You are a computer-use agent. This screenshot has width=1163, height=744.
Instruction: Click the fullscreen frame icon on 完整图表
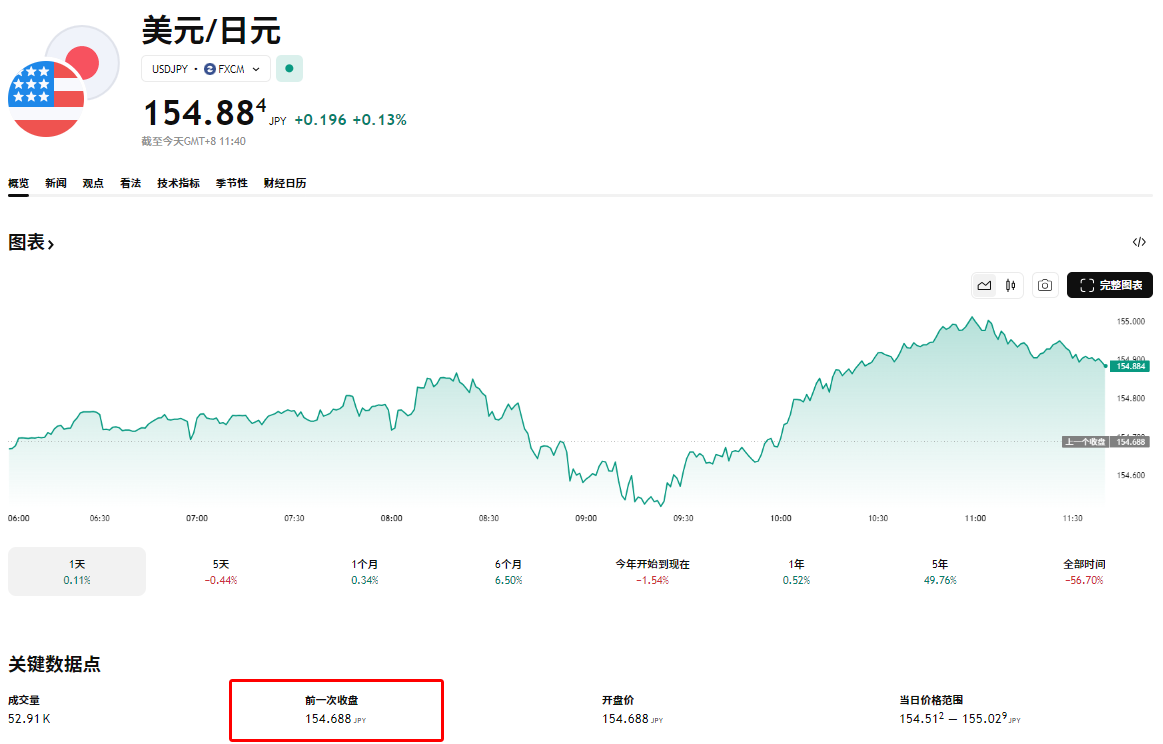(1088, 285)
